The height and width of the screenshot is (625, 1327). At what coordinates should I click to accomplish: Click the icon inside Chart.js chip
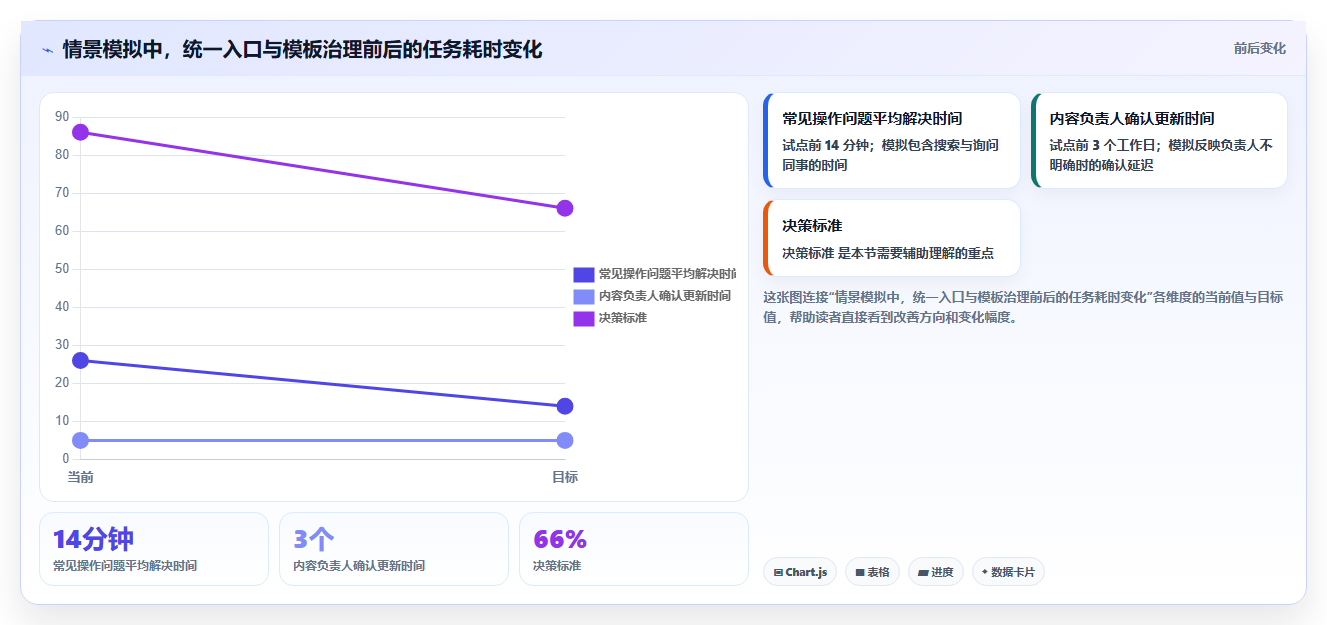(778, 573)
